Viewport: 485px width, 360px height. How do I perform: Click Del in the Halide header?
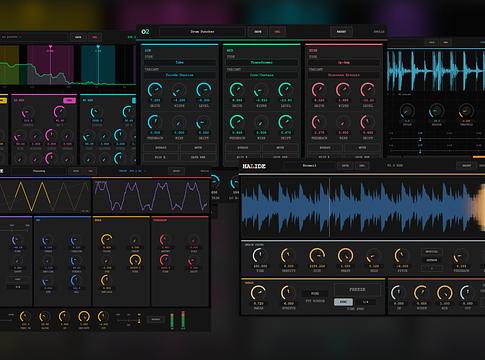pyautogui.click(x=362, y=166)
